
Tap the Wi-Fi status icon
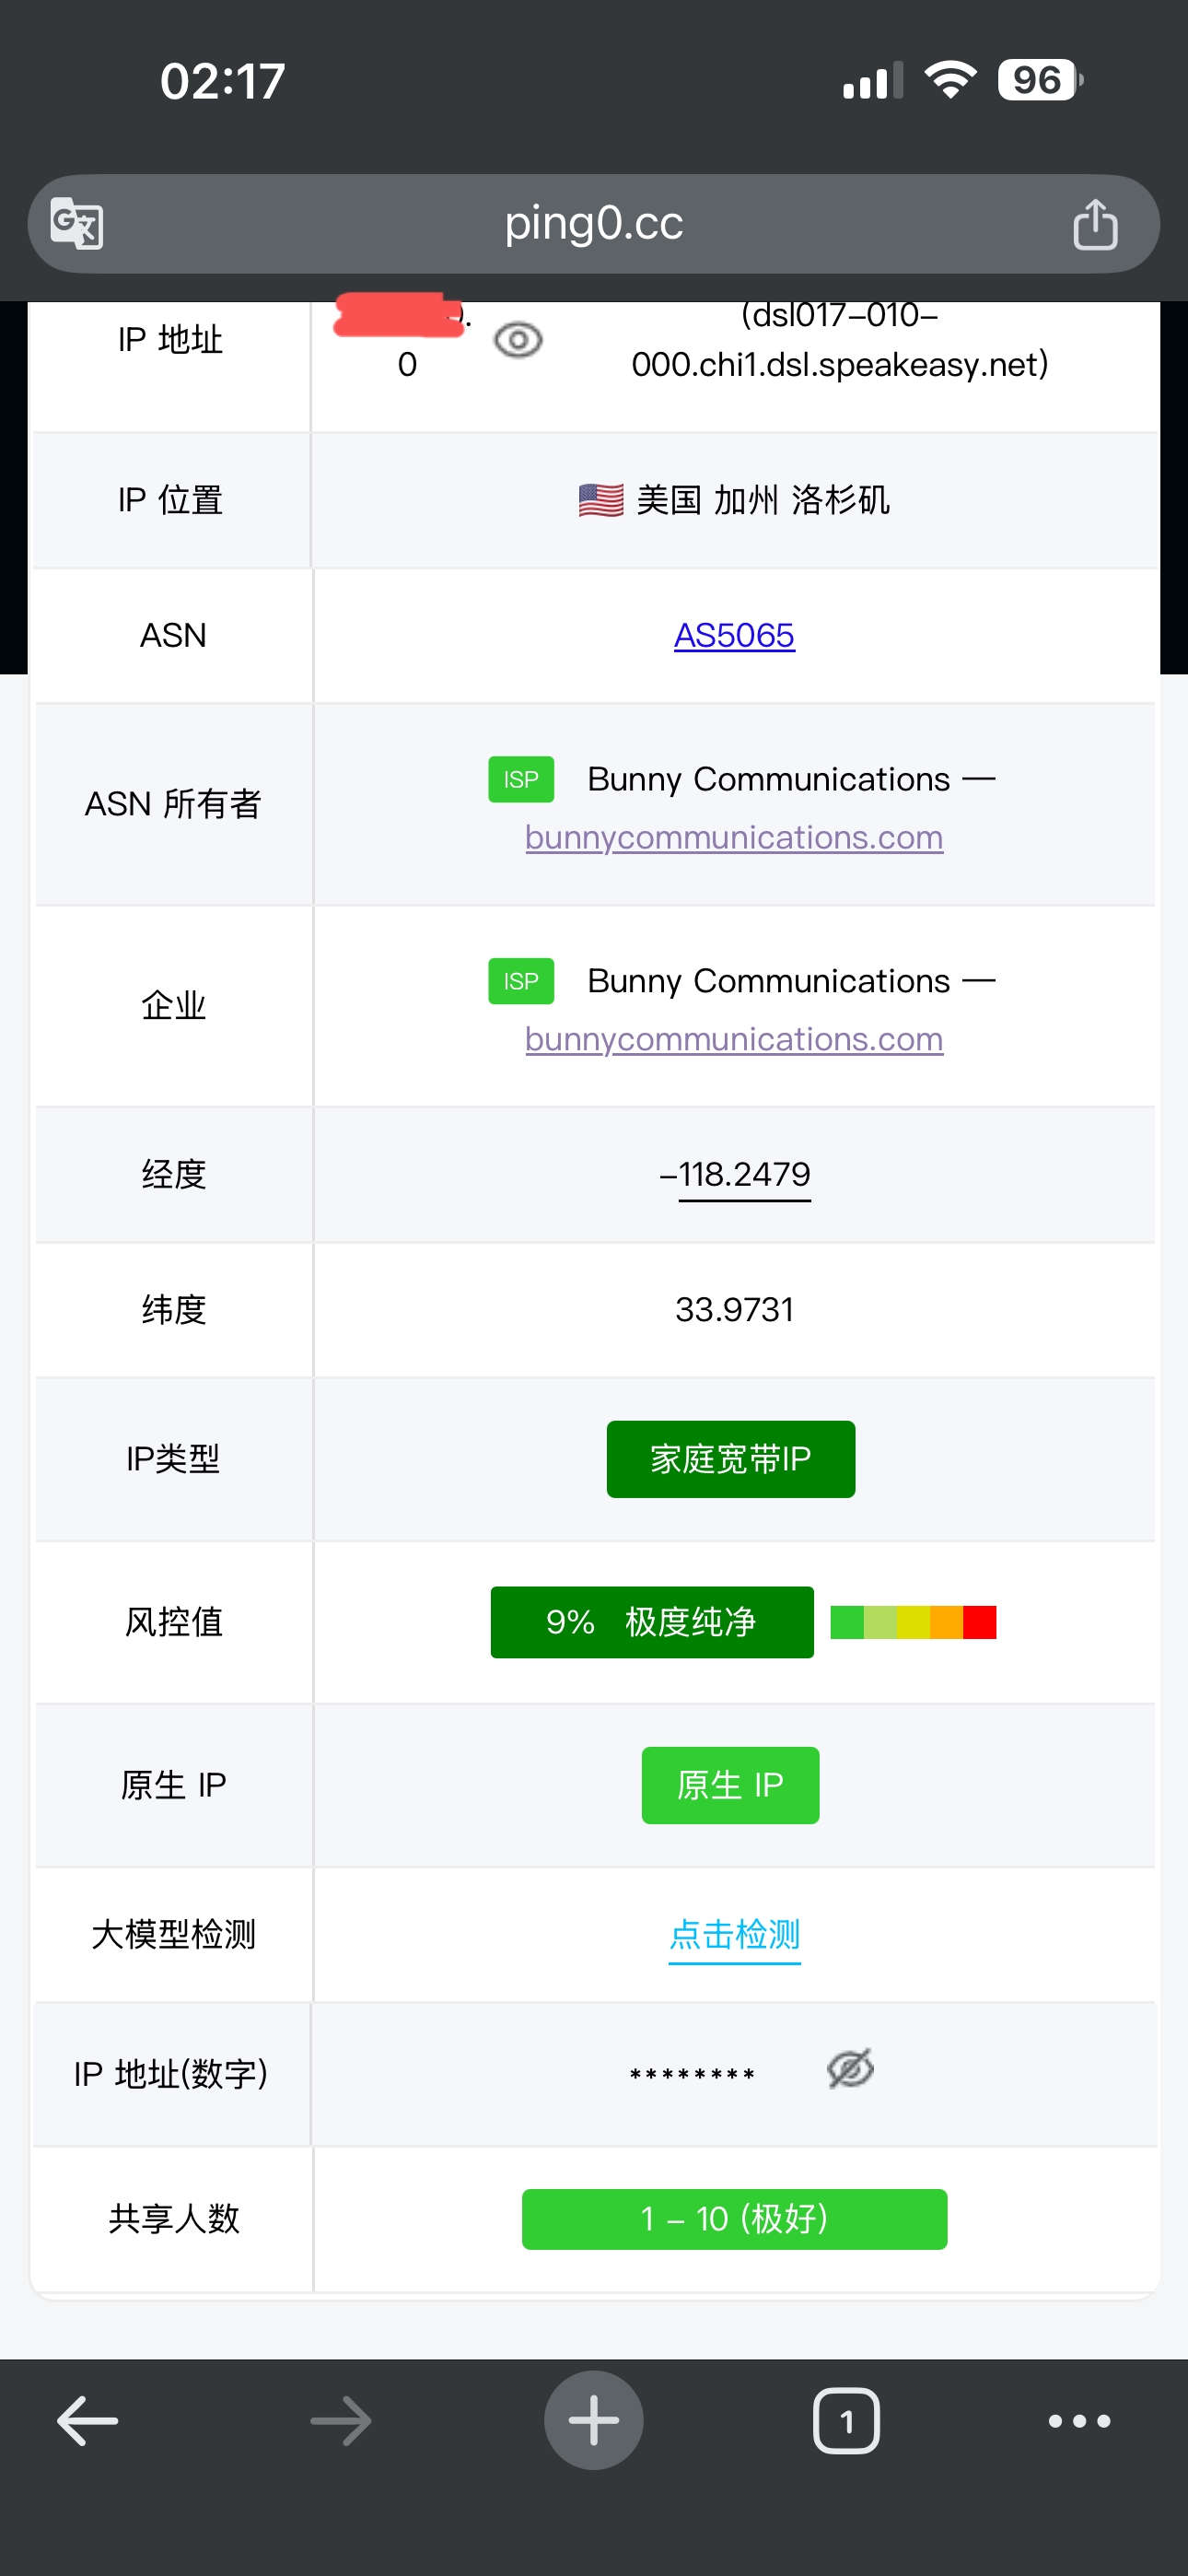[x=951, y=80]
